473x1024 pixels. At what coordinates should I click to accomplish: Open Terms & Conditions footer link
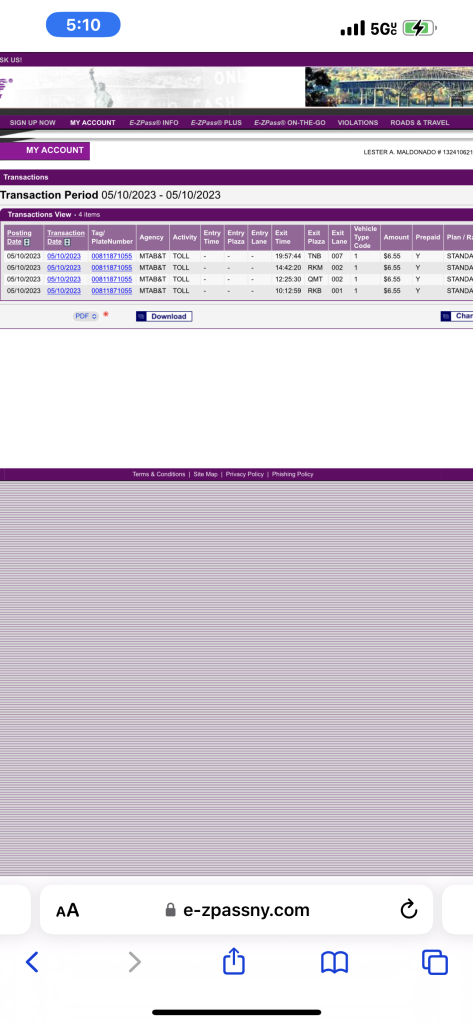pyautogui.click(x=159, y=474)
